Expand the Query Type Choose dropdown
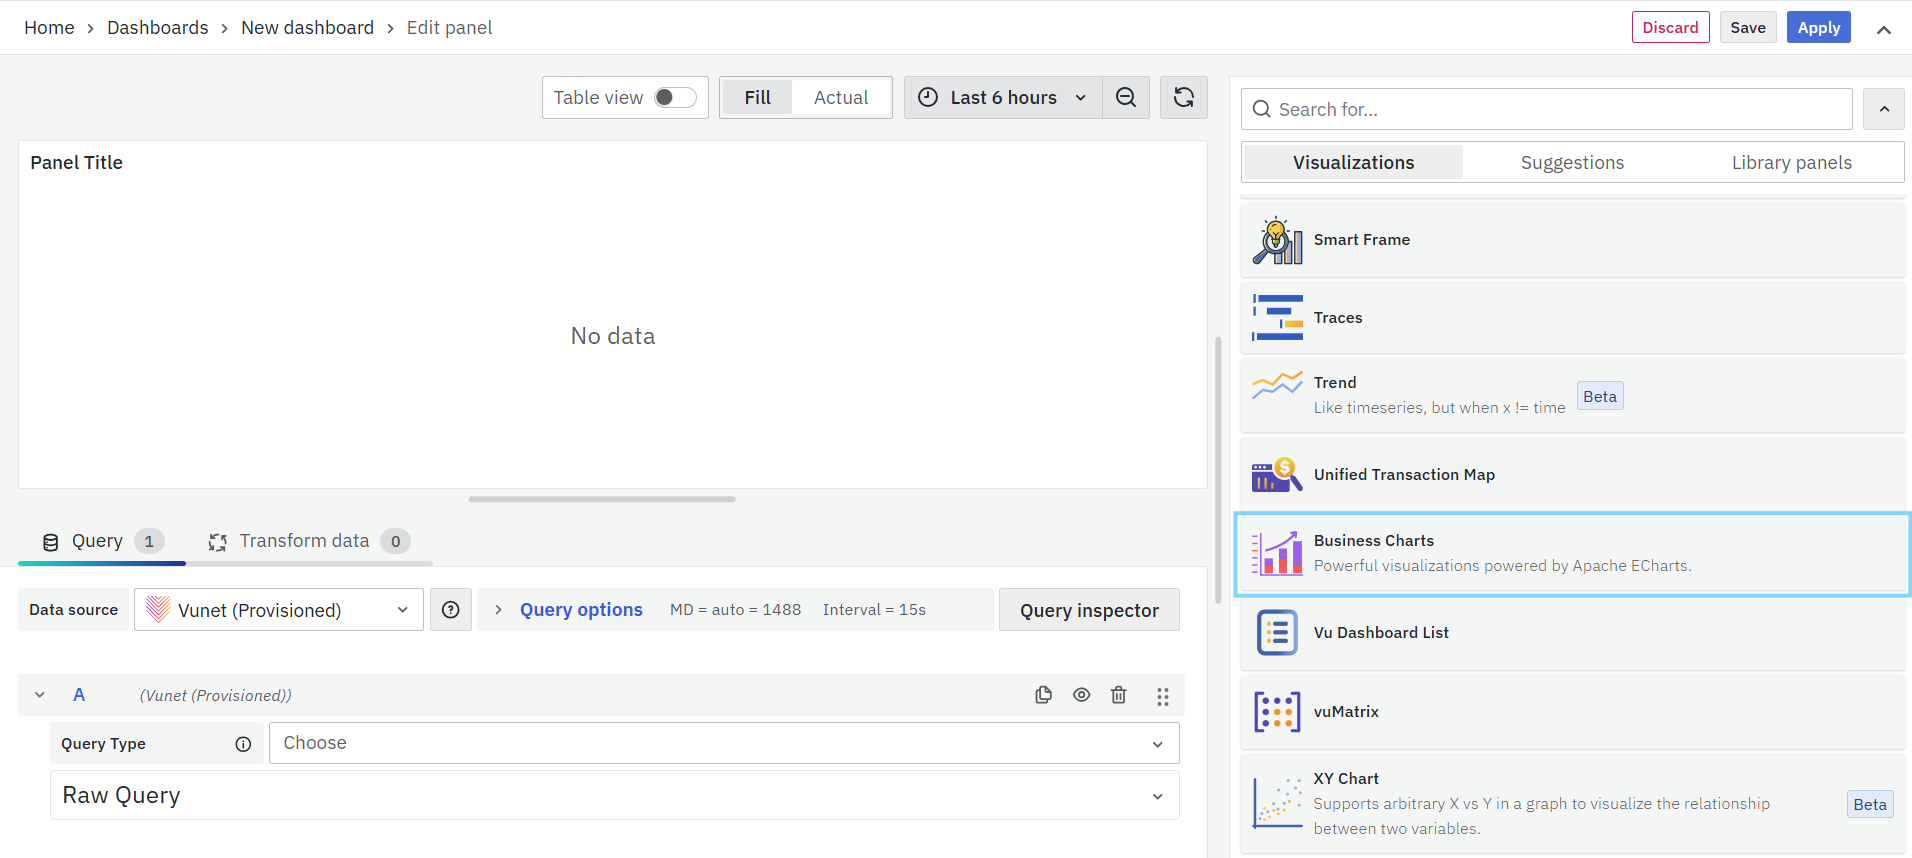This screenshot has width=1912, height=858. [723, 743]
